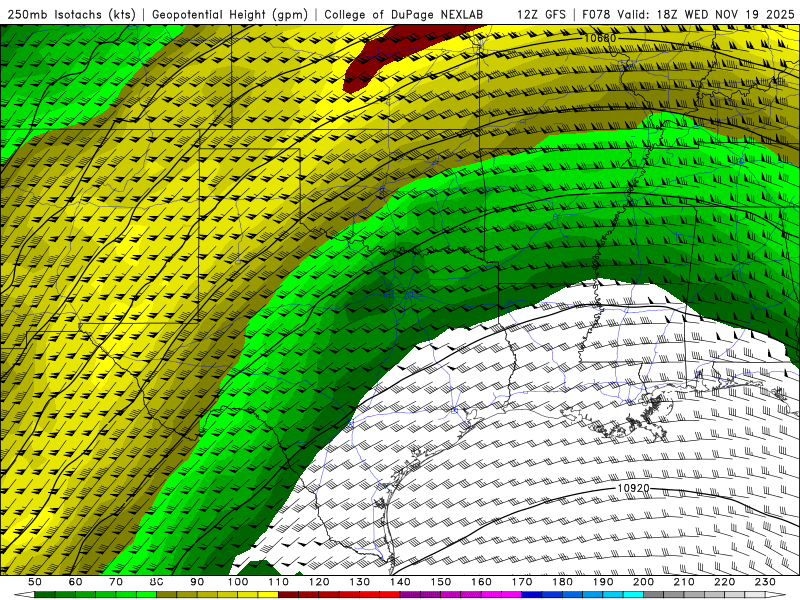Click the 90 value on the color scale
The height and width of the screenshot is (600, 800).
pos(197,582)
